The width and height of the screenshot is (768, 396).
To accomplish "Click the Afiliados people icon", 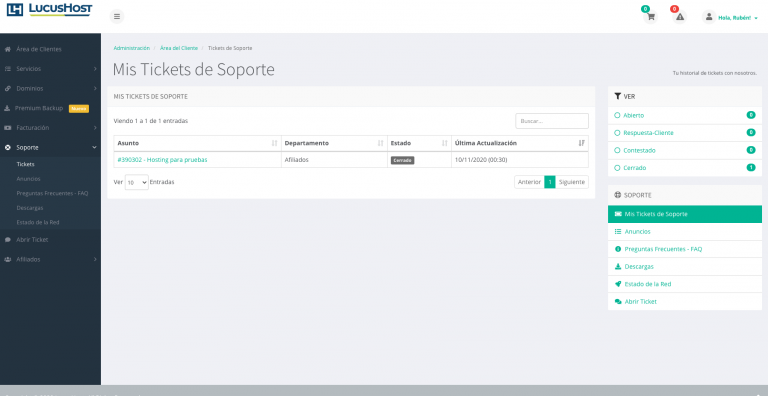I will click(x=7, y=259).
